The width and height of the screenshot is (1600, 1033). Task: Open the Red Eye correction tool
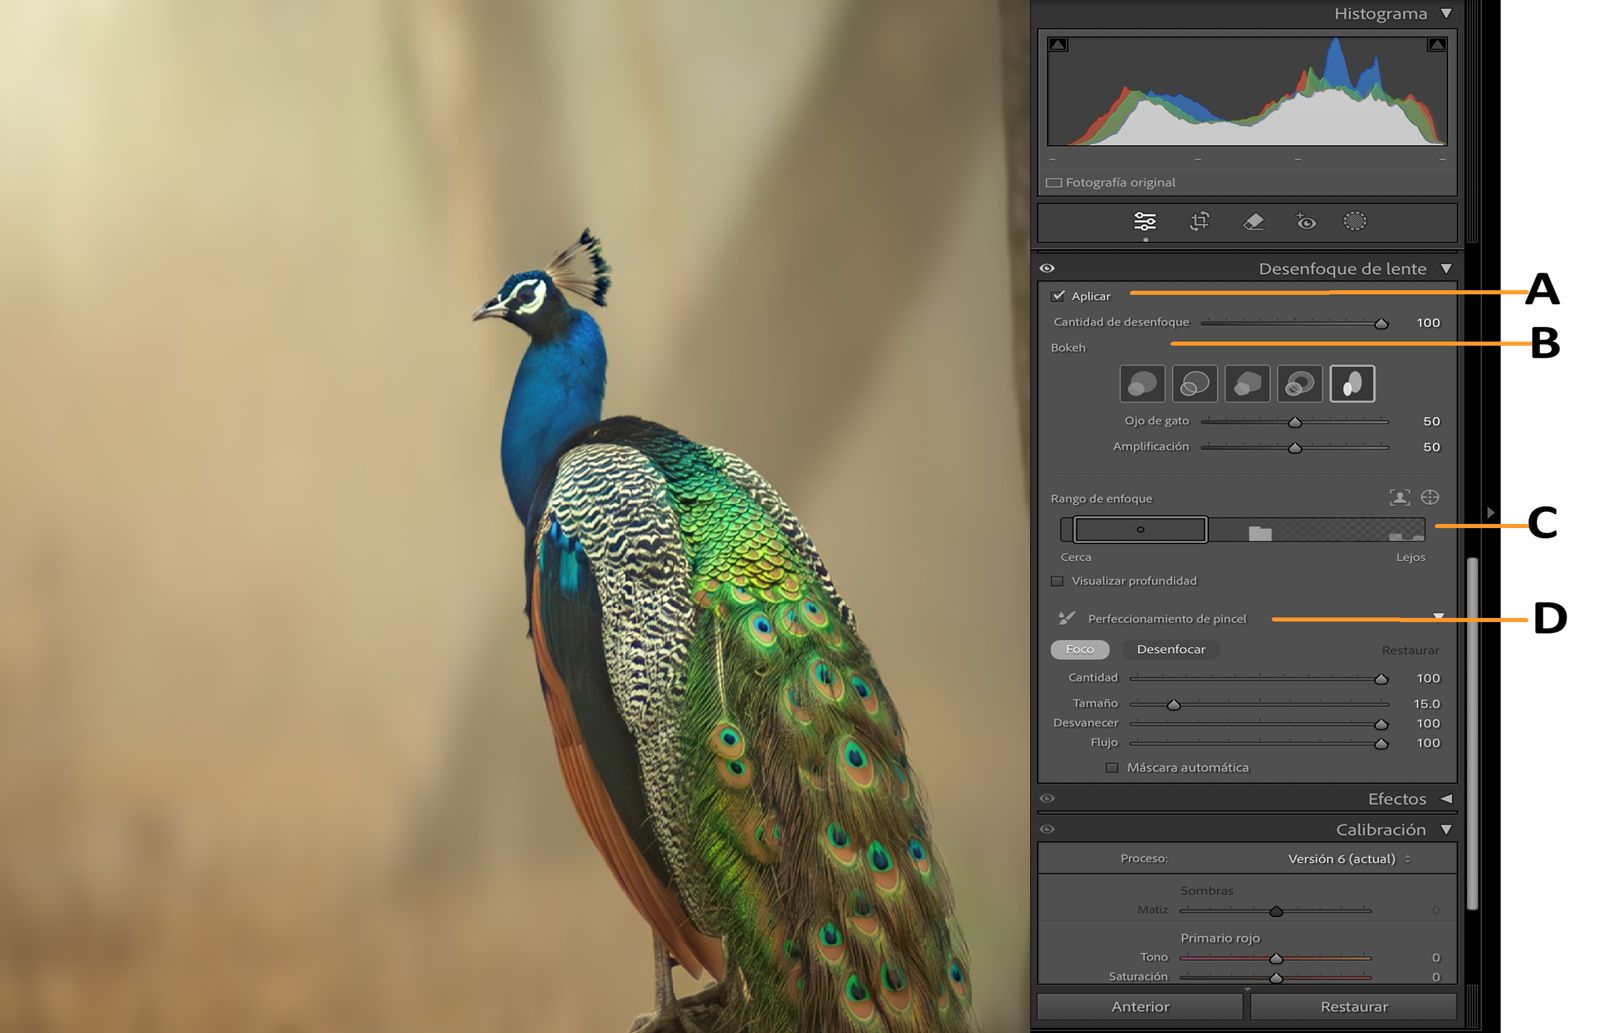point(1305,222)
